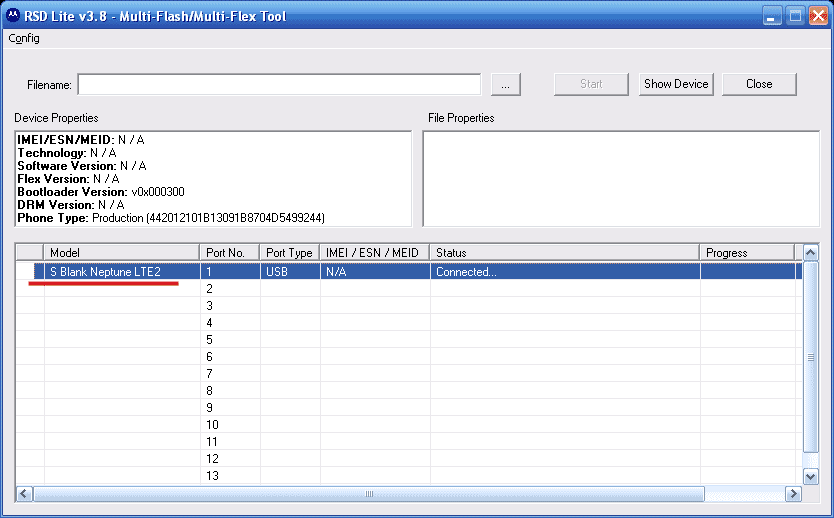The height and width of the screenshot is (518, 834).
Task: Select port number 12 row
Action: coord(408,459)
